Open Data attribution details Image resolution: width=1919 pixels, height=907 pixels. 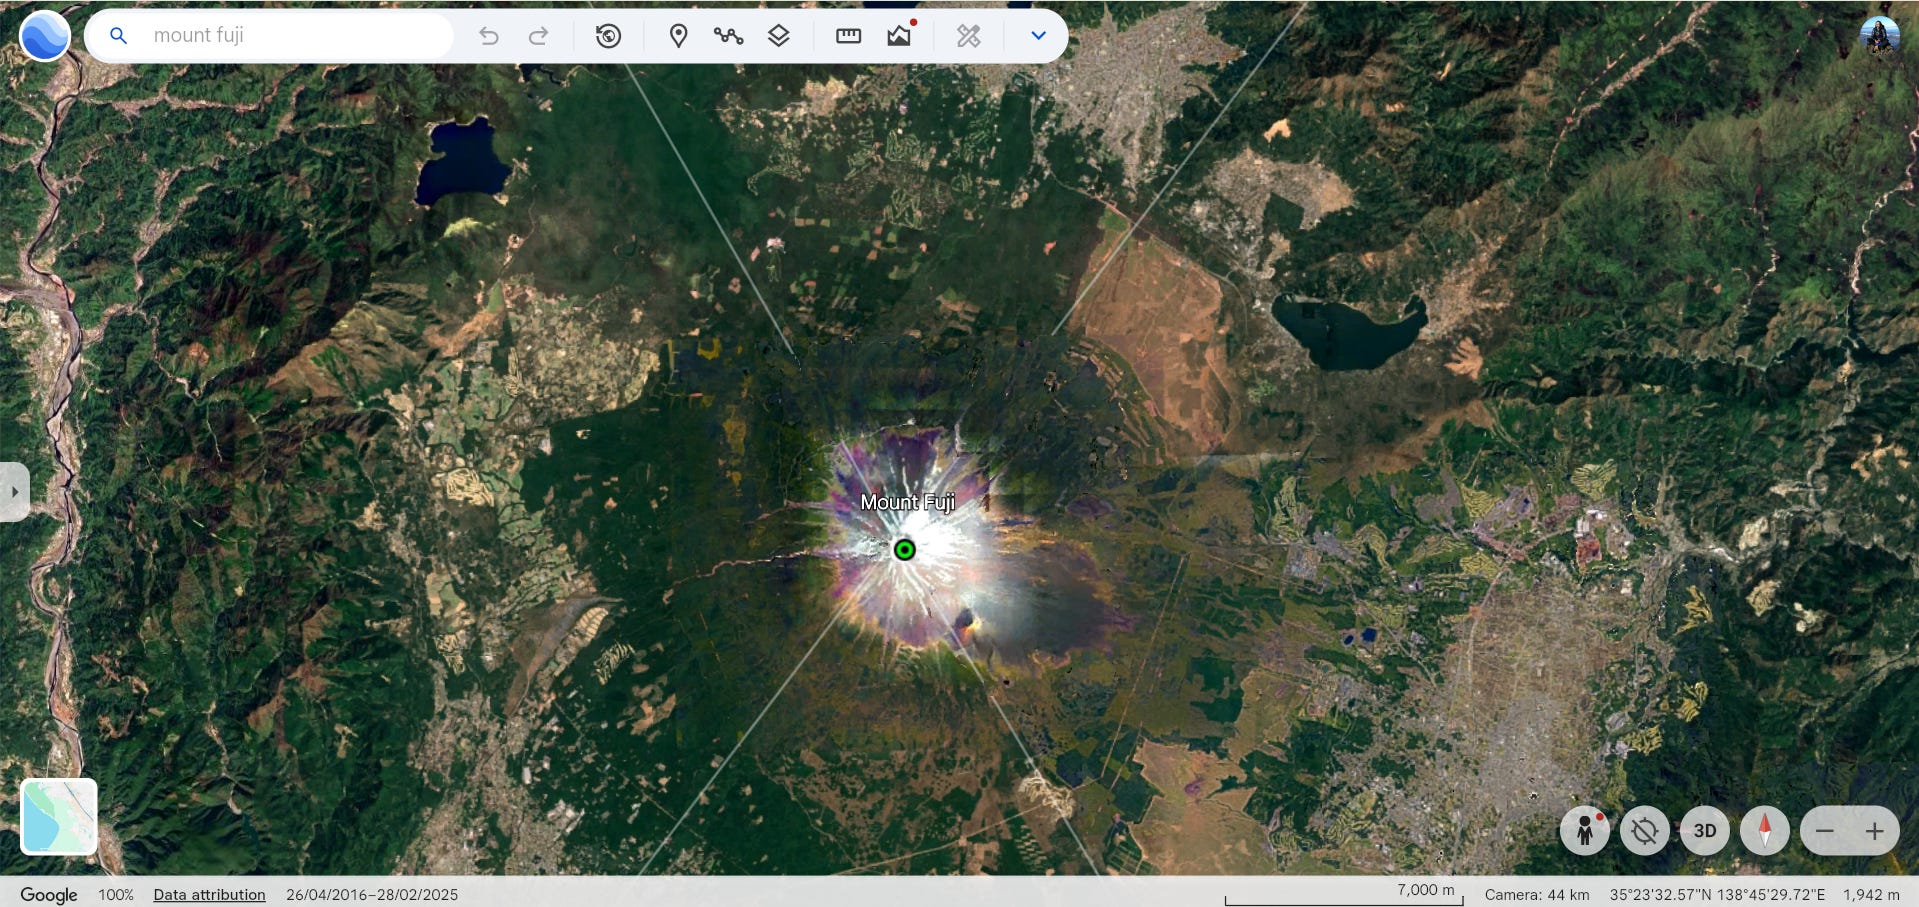[208, 895]
